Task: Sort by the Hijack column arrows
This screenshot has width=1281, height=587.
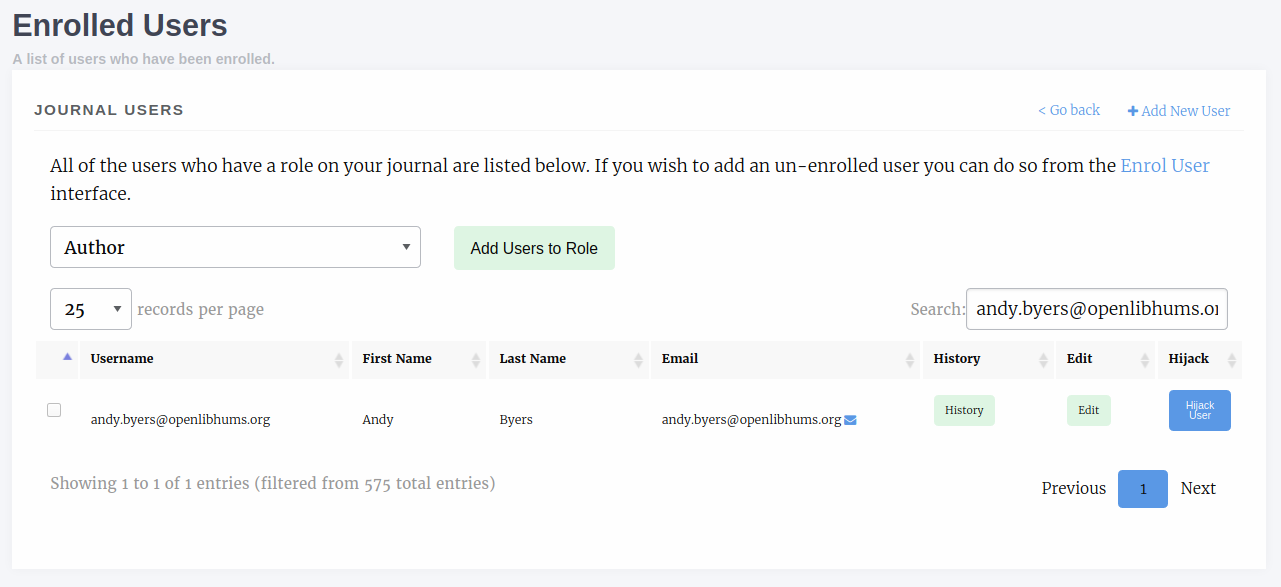Action: [1232, 360]
